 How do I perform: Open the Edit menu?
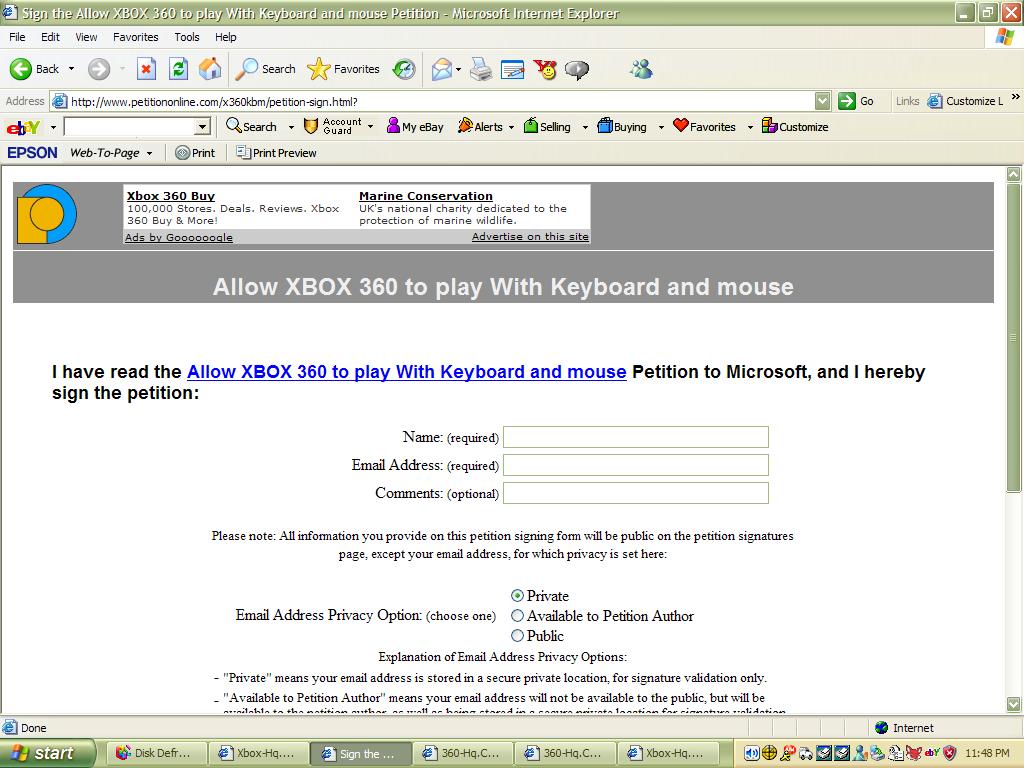[50, 37]
